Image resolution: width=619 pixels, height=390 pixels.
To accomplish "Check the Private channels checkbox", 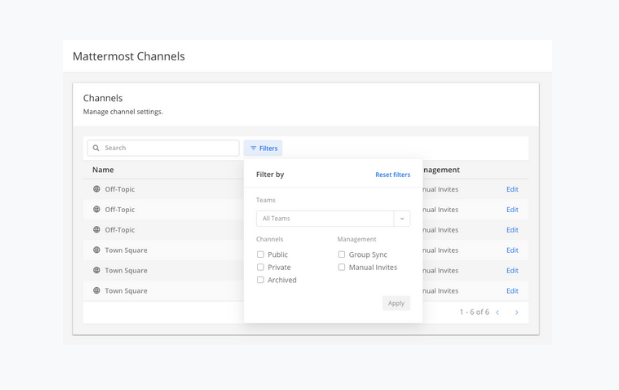I will 261,267.
